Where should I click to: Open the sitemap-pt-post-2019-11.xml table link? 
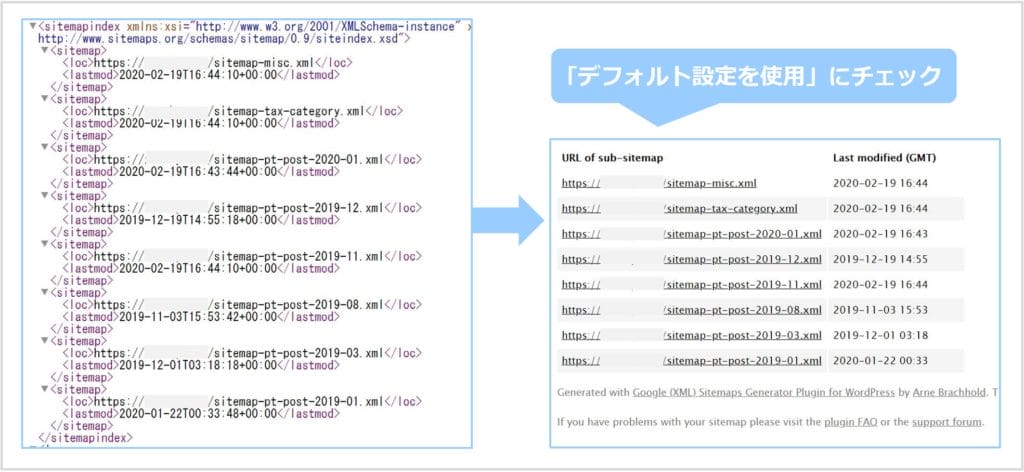tap(692, 285)
